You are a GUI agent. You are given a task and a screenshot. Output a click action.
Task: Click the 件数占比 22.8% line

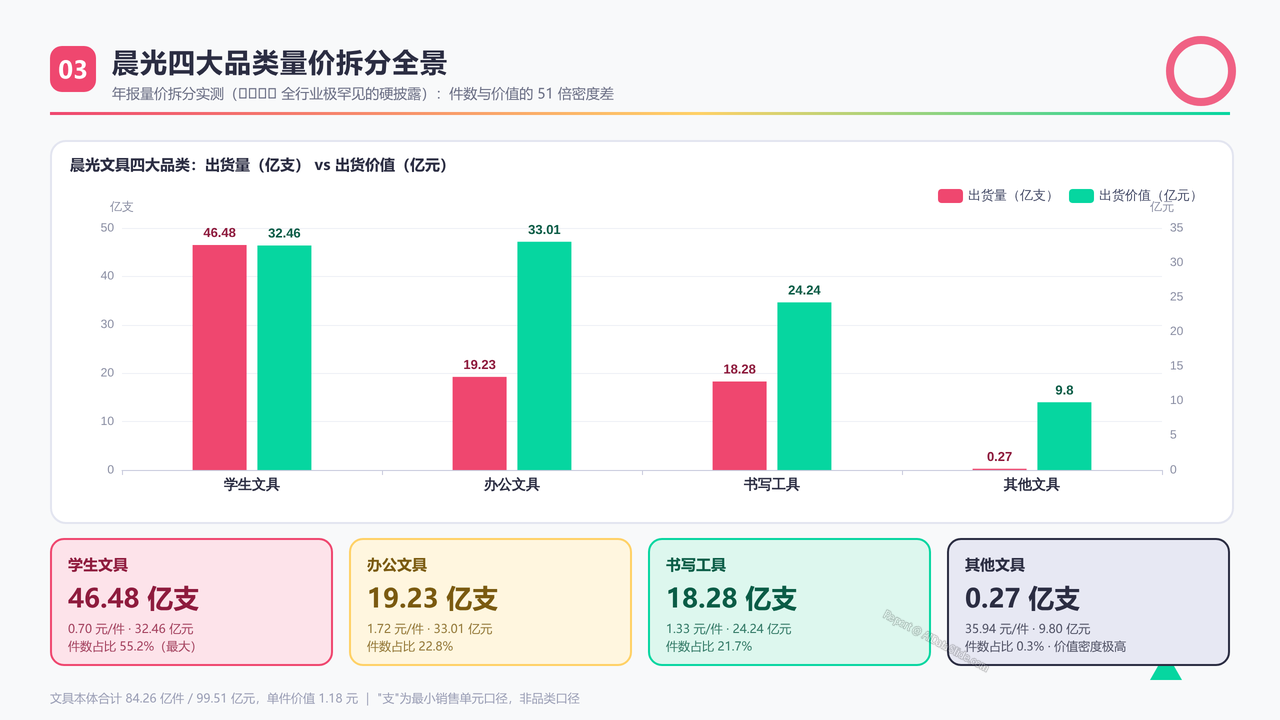coord(410,647)
